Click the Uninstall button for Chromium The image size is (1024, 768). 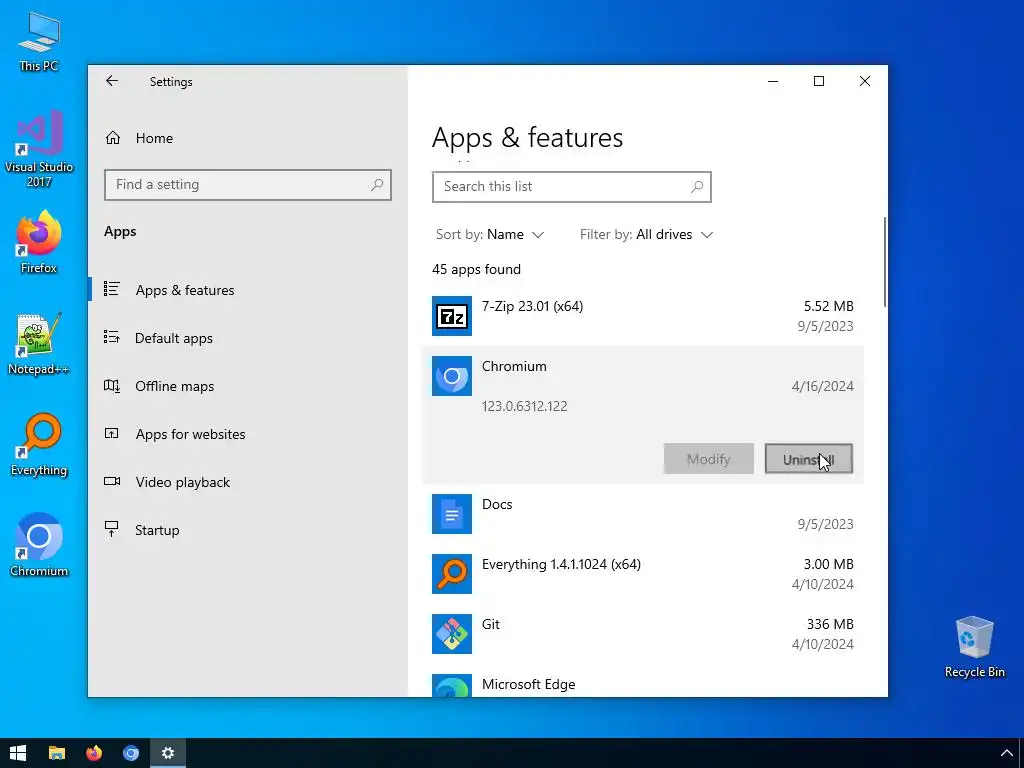tap(808, 459)
